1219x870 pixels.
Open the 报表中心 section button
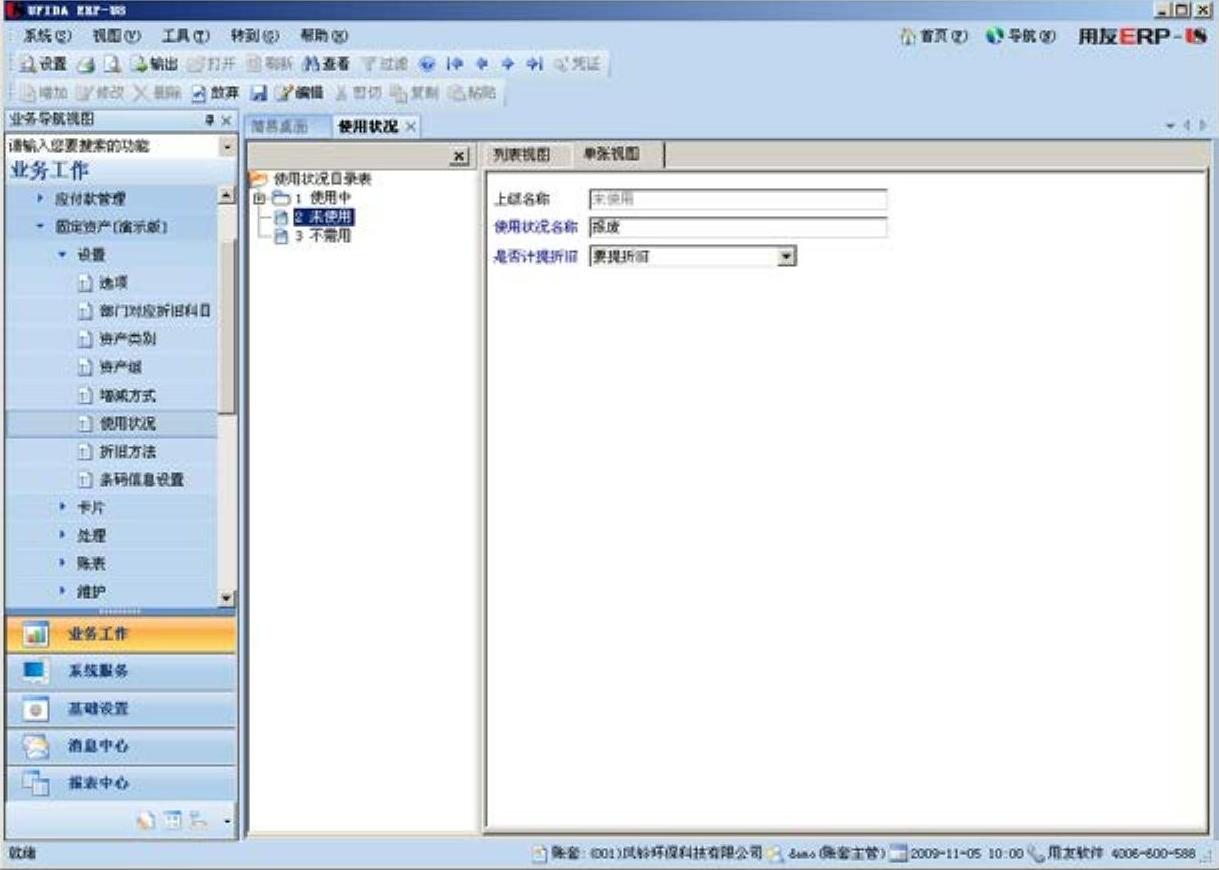click(120, 783)
